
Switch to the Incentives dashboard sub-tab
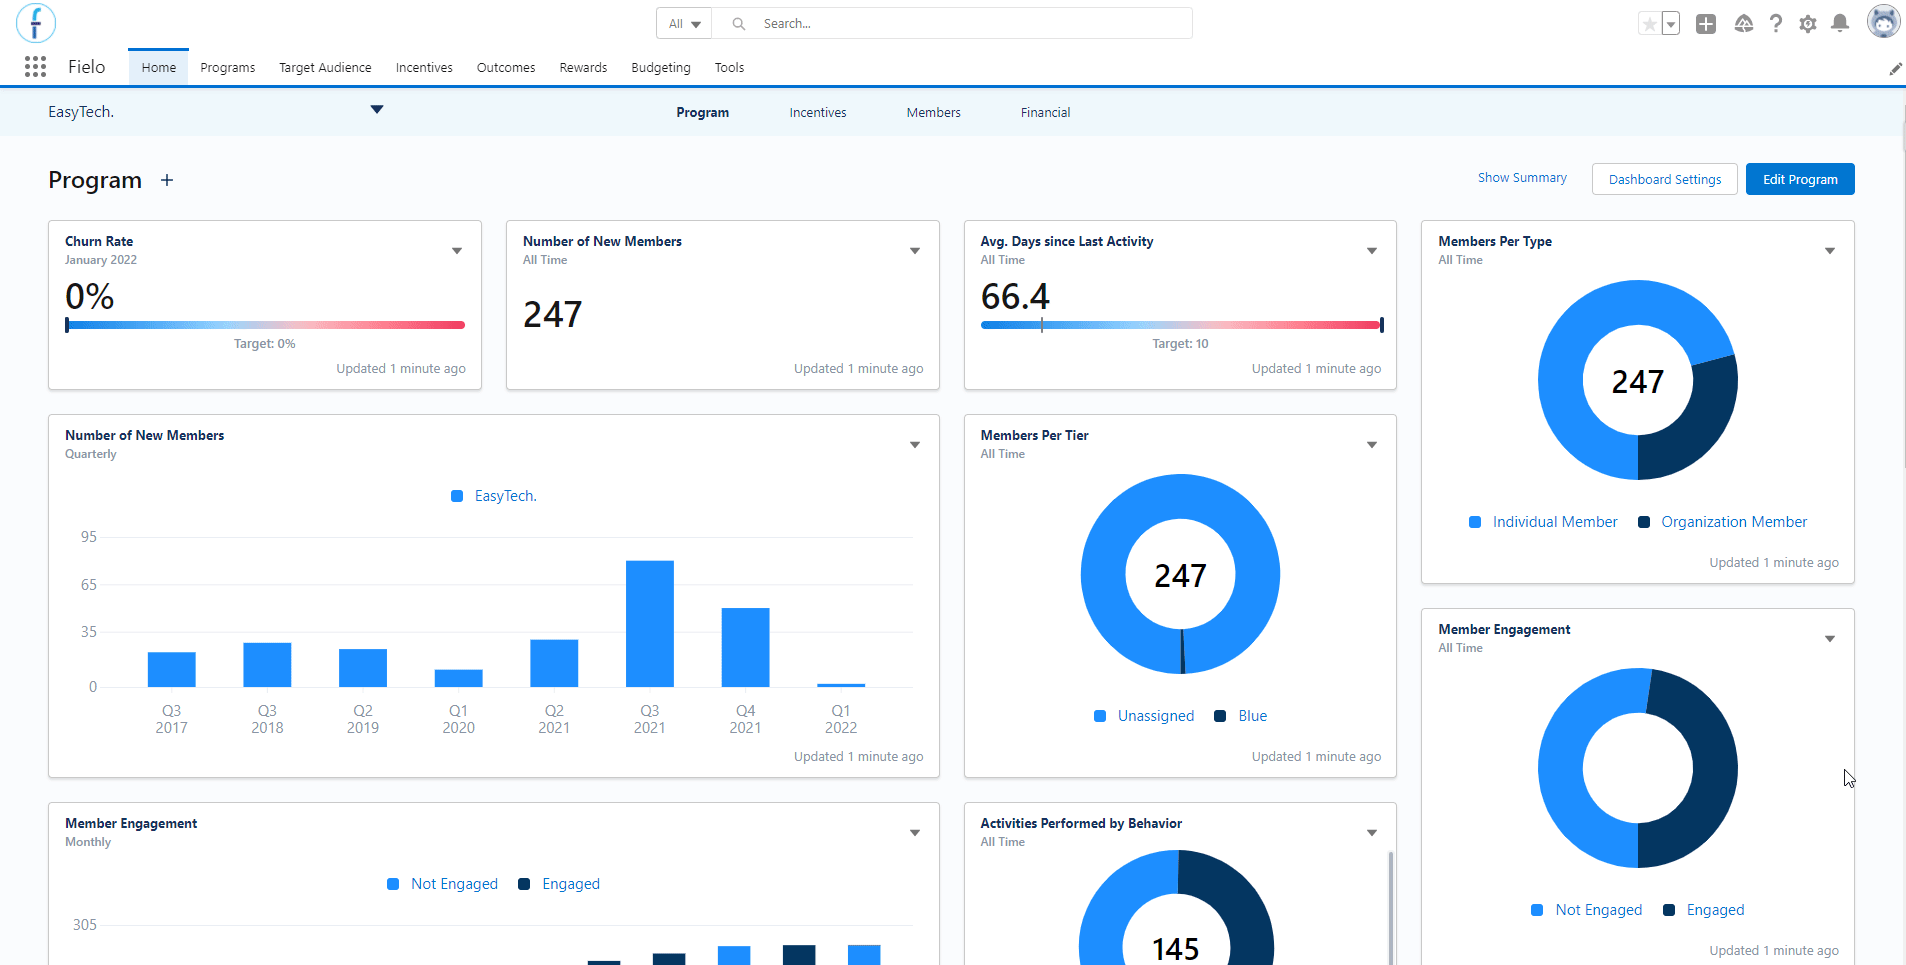pyautogui.click(x=818, y=113)
